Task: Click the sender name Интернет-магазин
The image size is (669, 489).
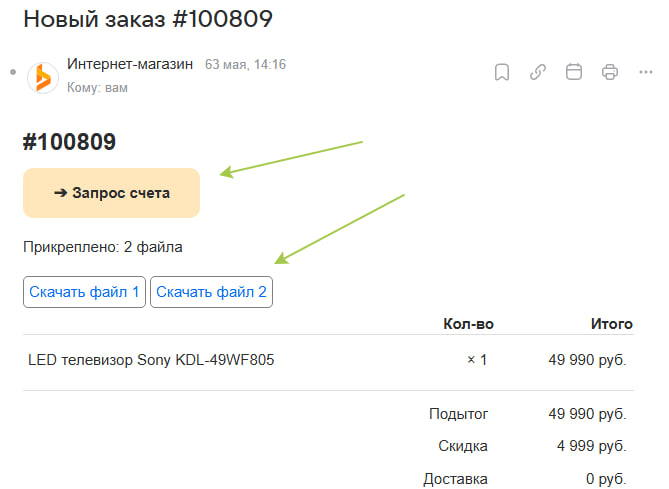Action: click(130, 64)
